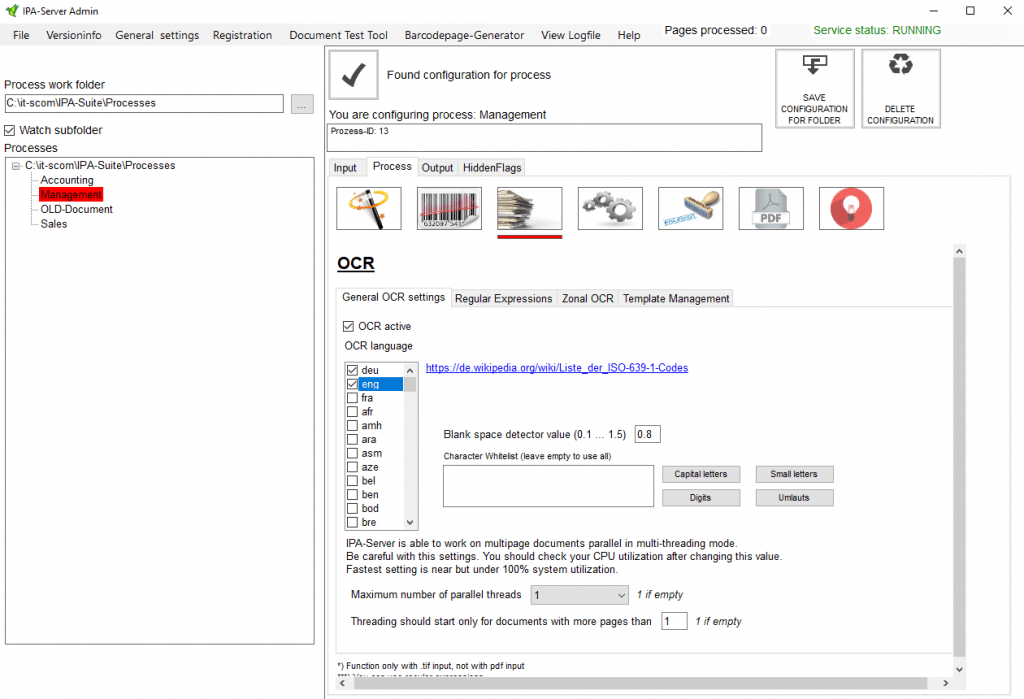Enable the fra language checkbox

click(352, 398)
